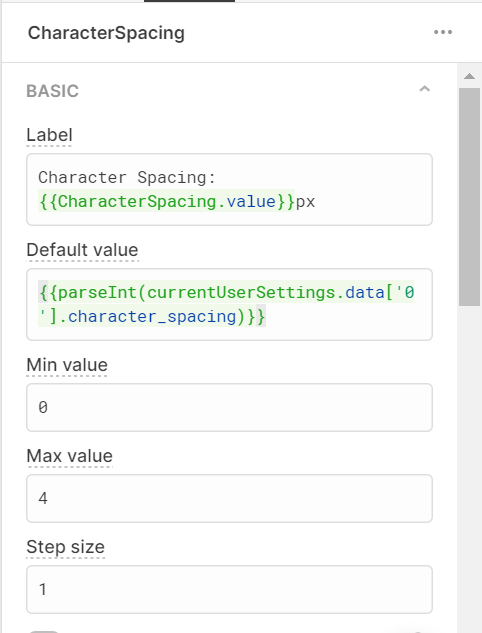Click the Max value property name
This screenshot has height=633, width=482.
coord(69,456)
